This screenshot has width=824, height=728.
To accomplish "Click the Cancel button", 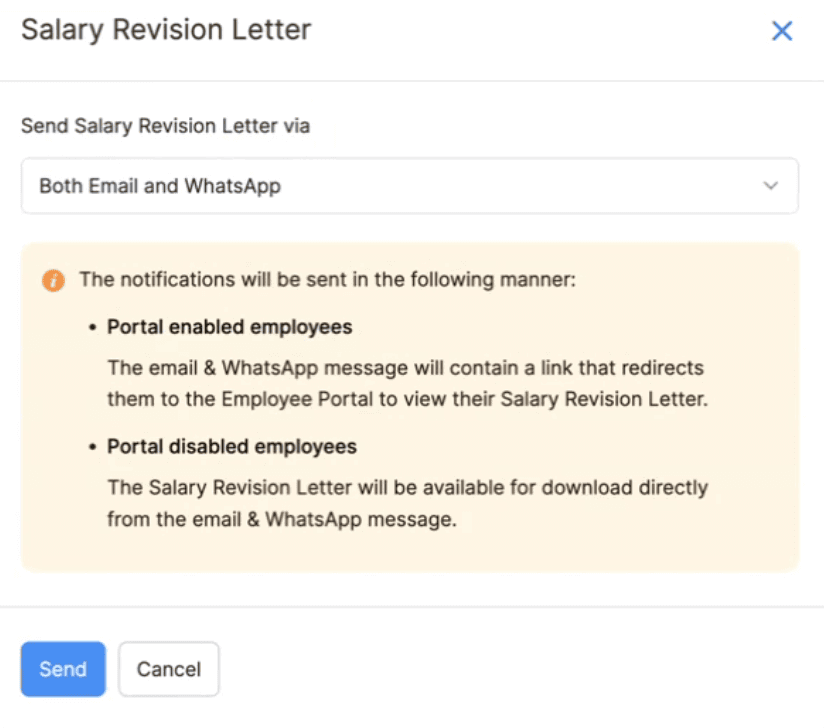I will coord(168,669).
